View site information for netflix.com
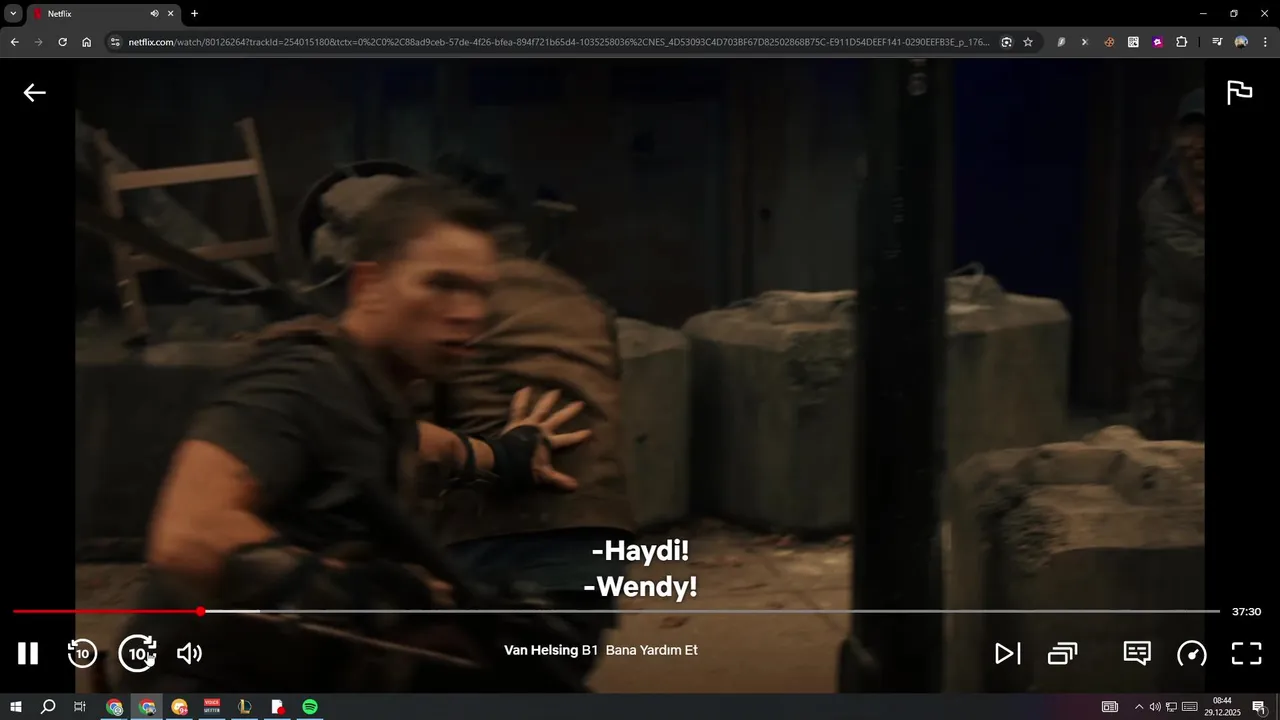Viewport: 1280px width, 720px height. [x=115, y=42]
